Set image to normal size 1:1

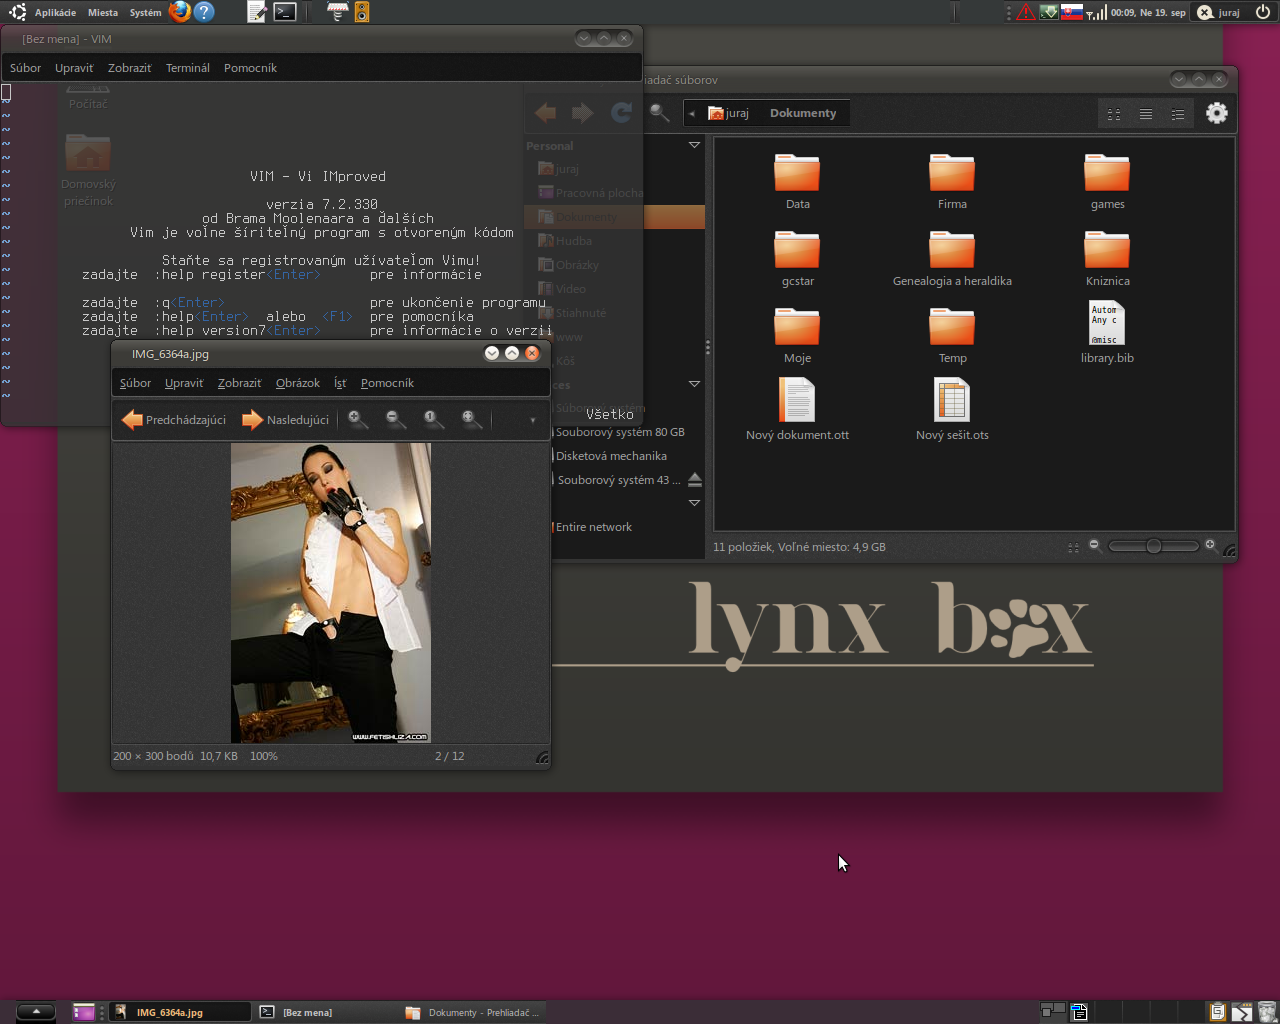pos(432,420)
